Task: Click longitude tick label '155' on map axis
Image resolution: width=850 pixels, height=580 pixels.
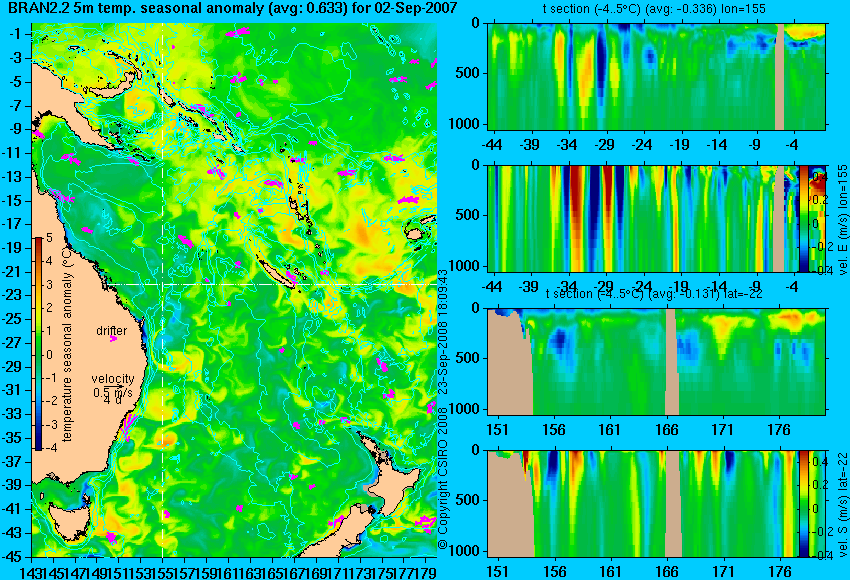Action: pyautogui.click(x=163, y=572)
